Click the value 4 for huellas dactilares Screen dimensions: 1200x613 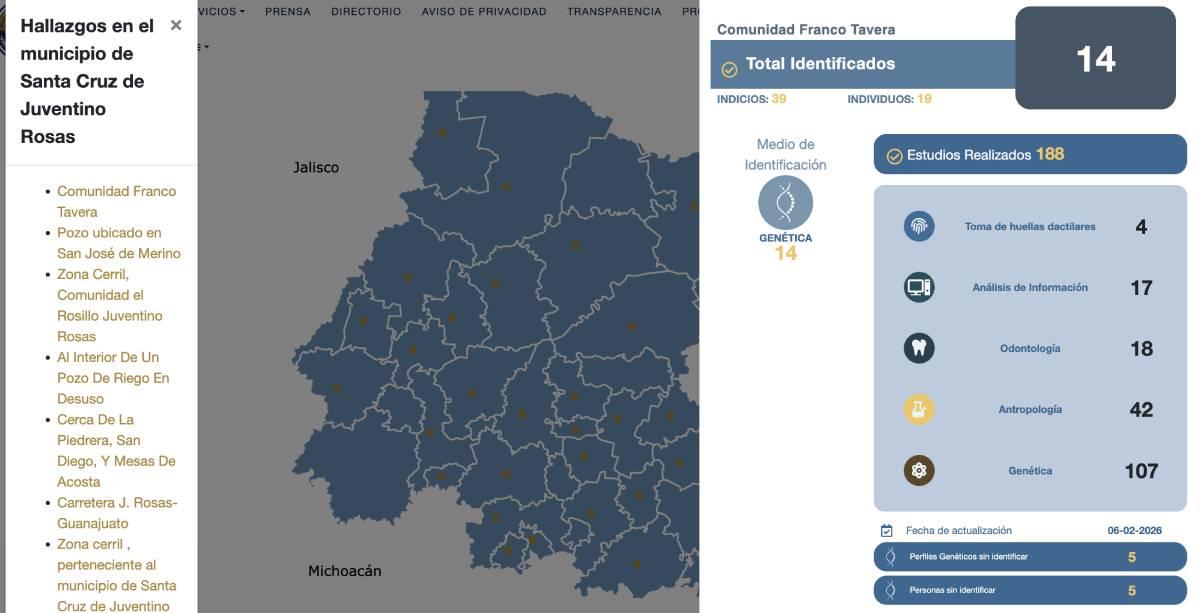1141,227
